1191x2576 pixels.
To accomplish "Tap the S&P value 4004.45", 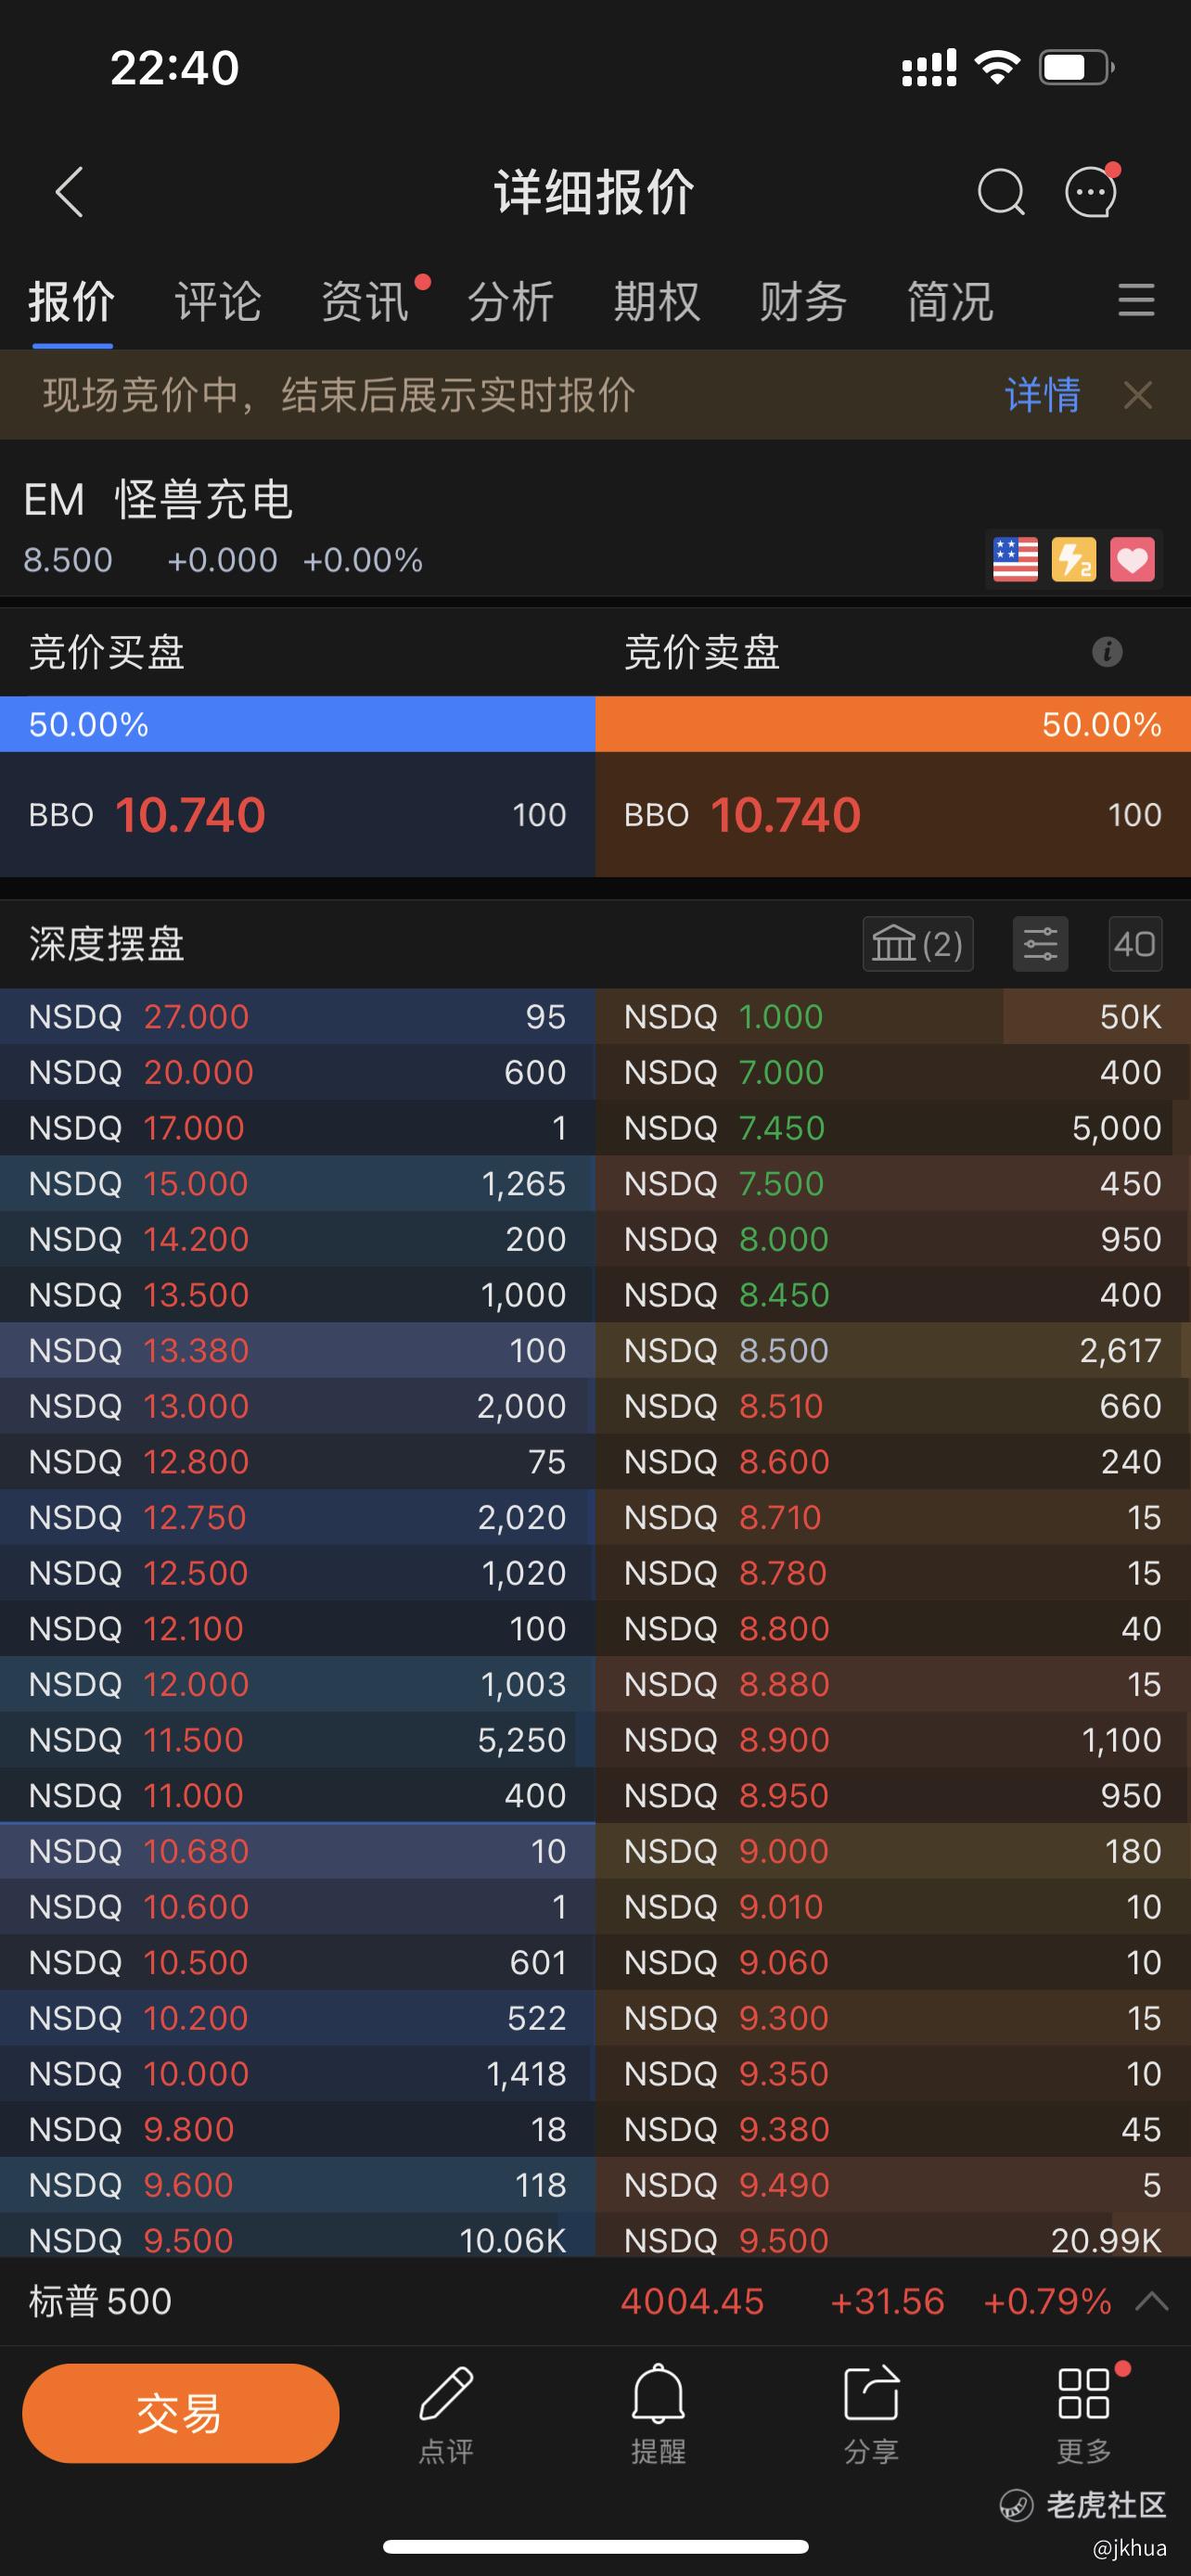I will point(692,2301).
